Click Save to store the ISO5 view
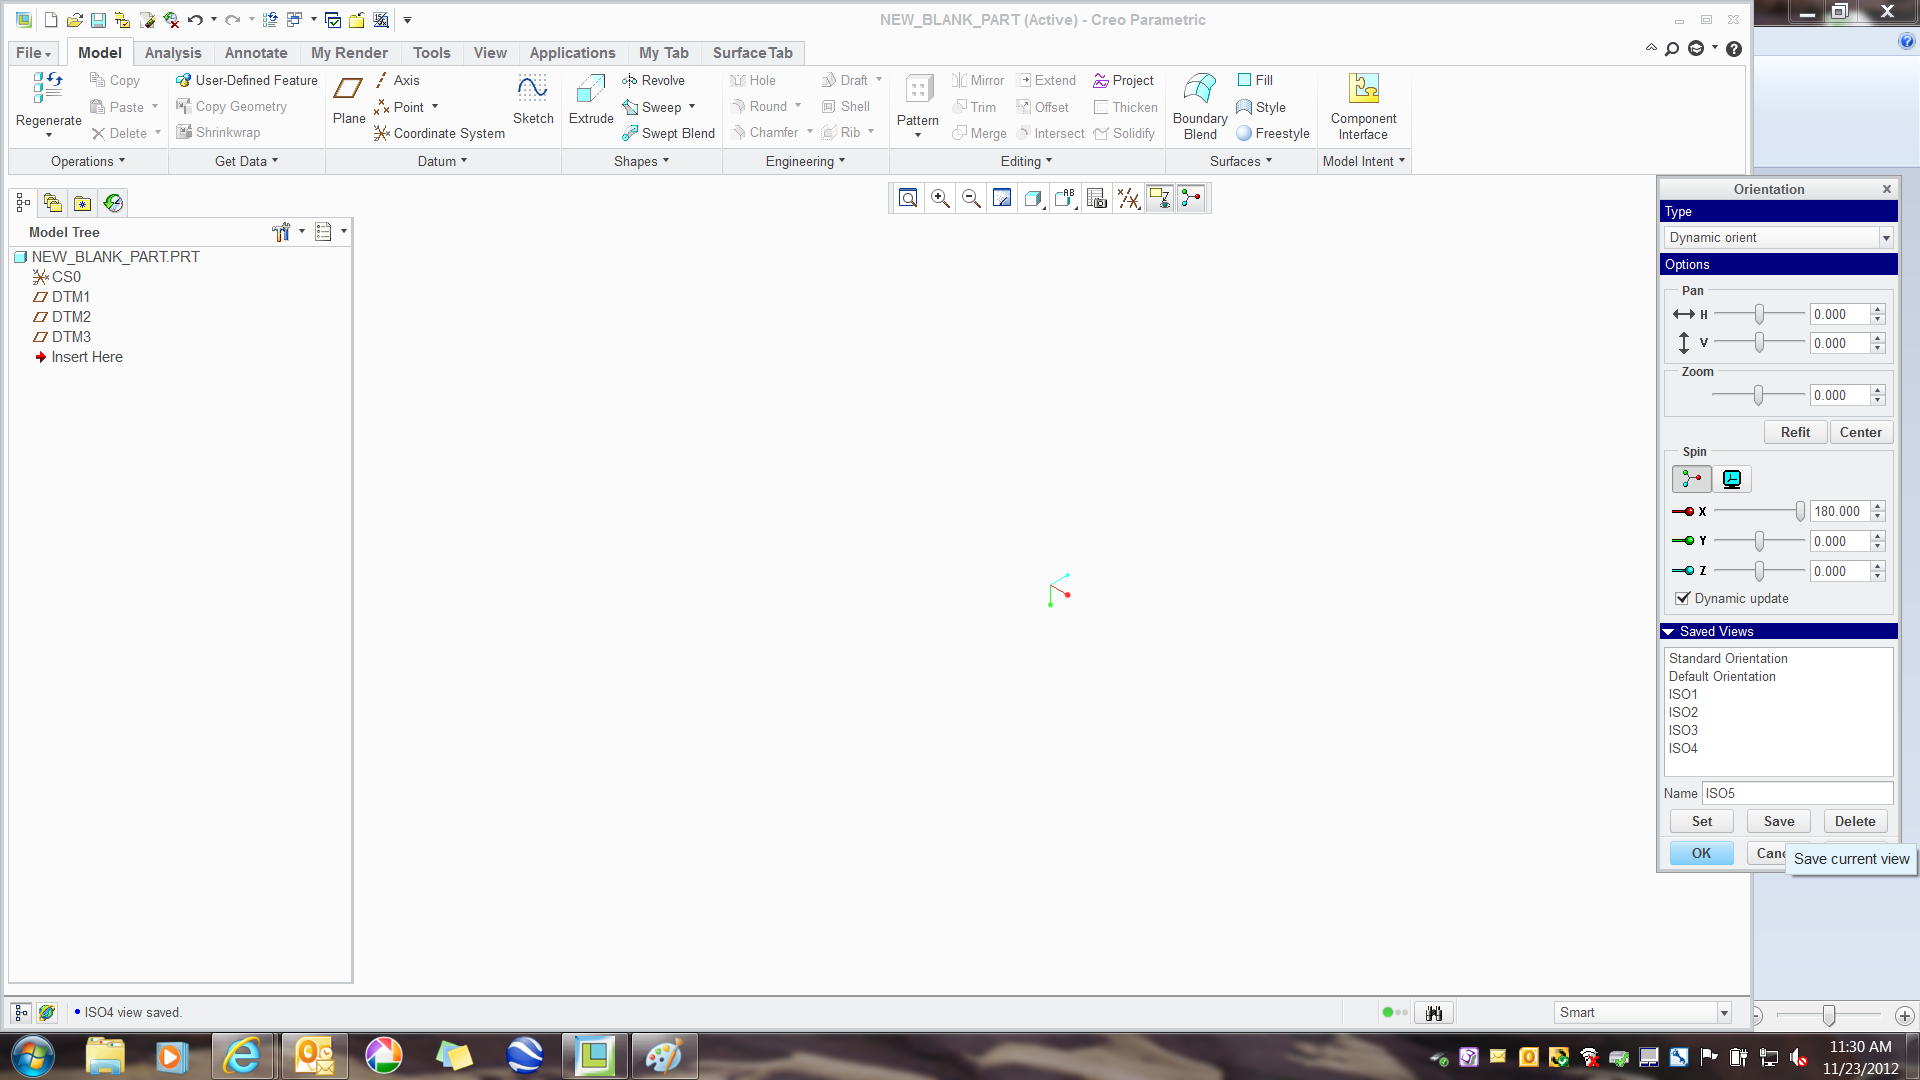1920x1080 pixels. click(1778, 821)
